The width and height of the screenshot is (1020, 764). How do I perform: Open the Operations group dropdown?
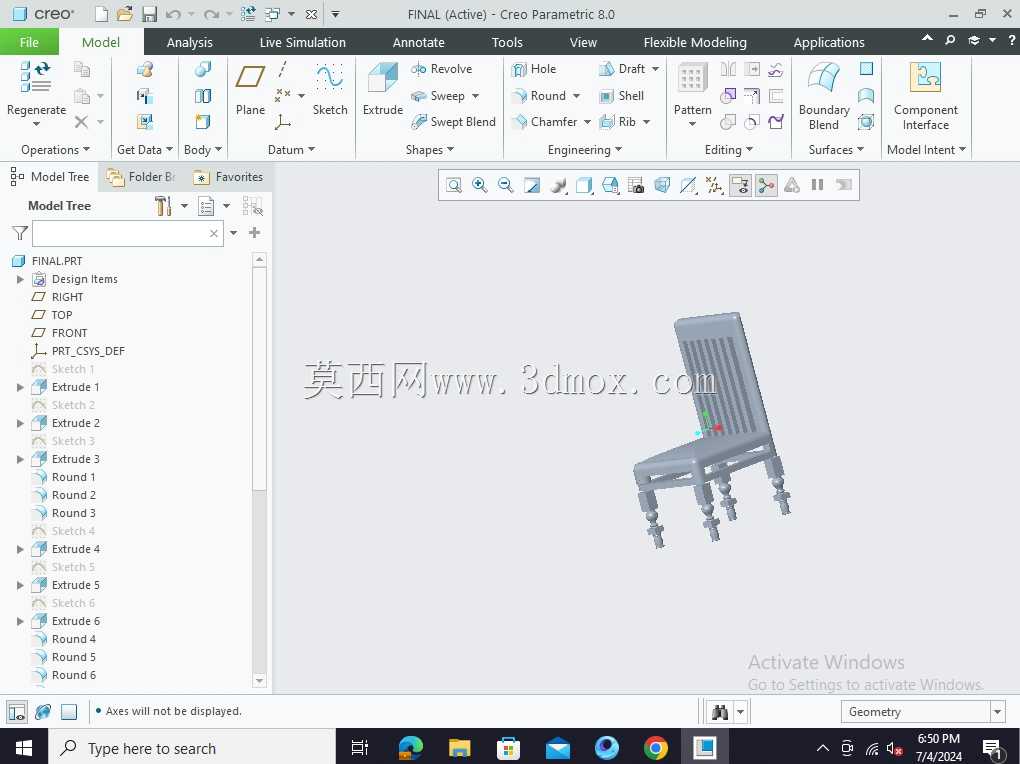(x=55, y=150)
